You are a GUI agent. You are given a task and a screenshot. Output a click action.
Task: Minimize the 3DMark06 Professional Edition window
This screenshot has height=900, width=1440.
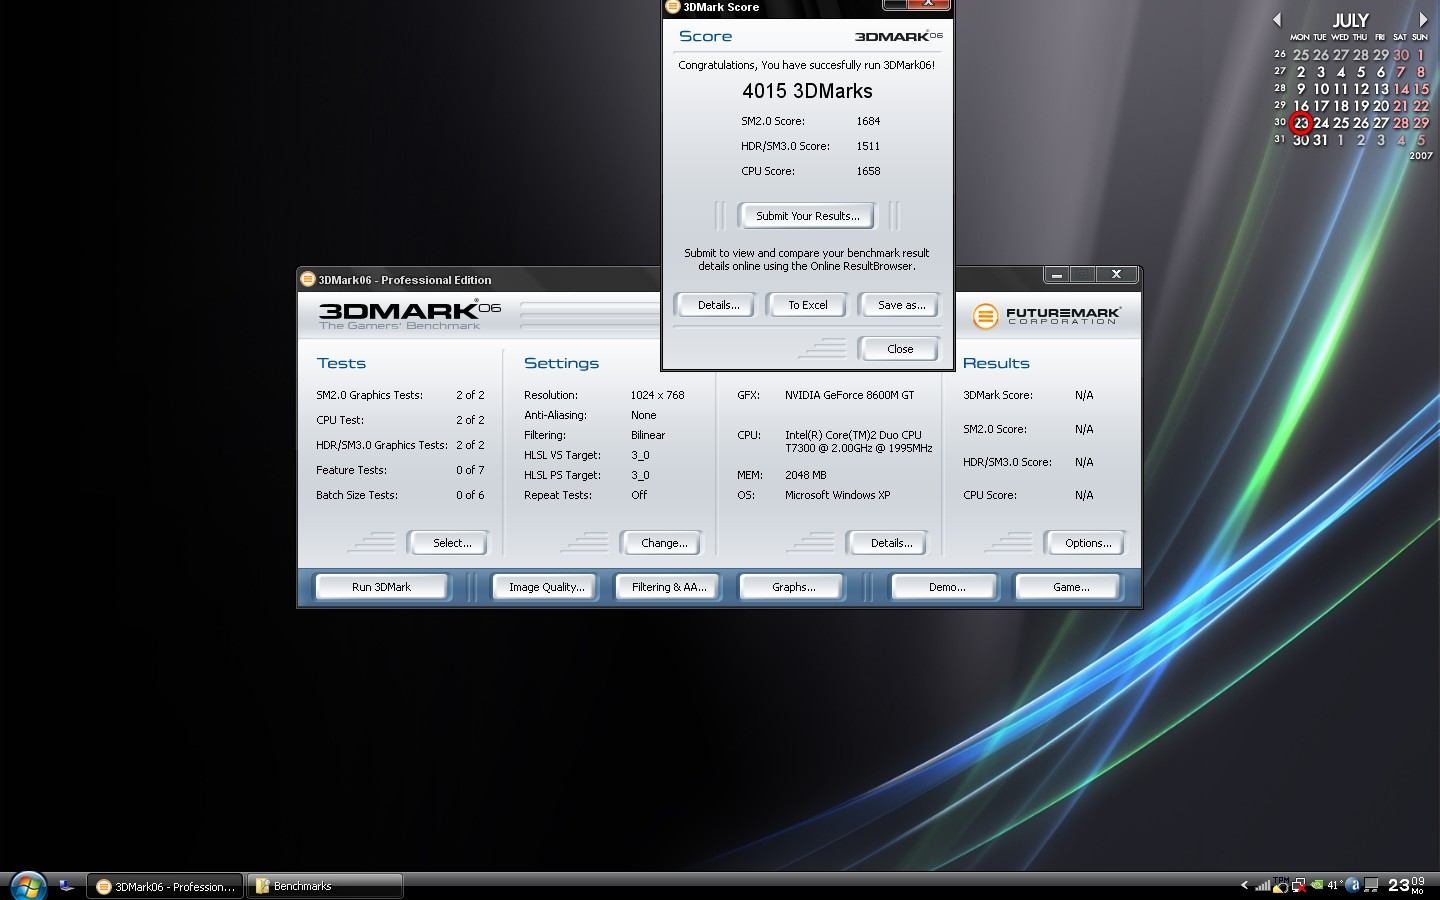1057,275
